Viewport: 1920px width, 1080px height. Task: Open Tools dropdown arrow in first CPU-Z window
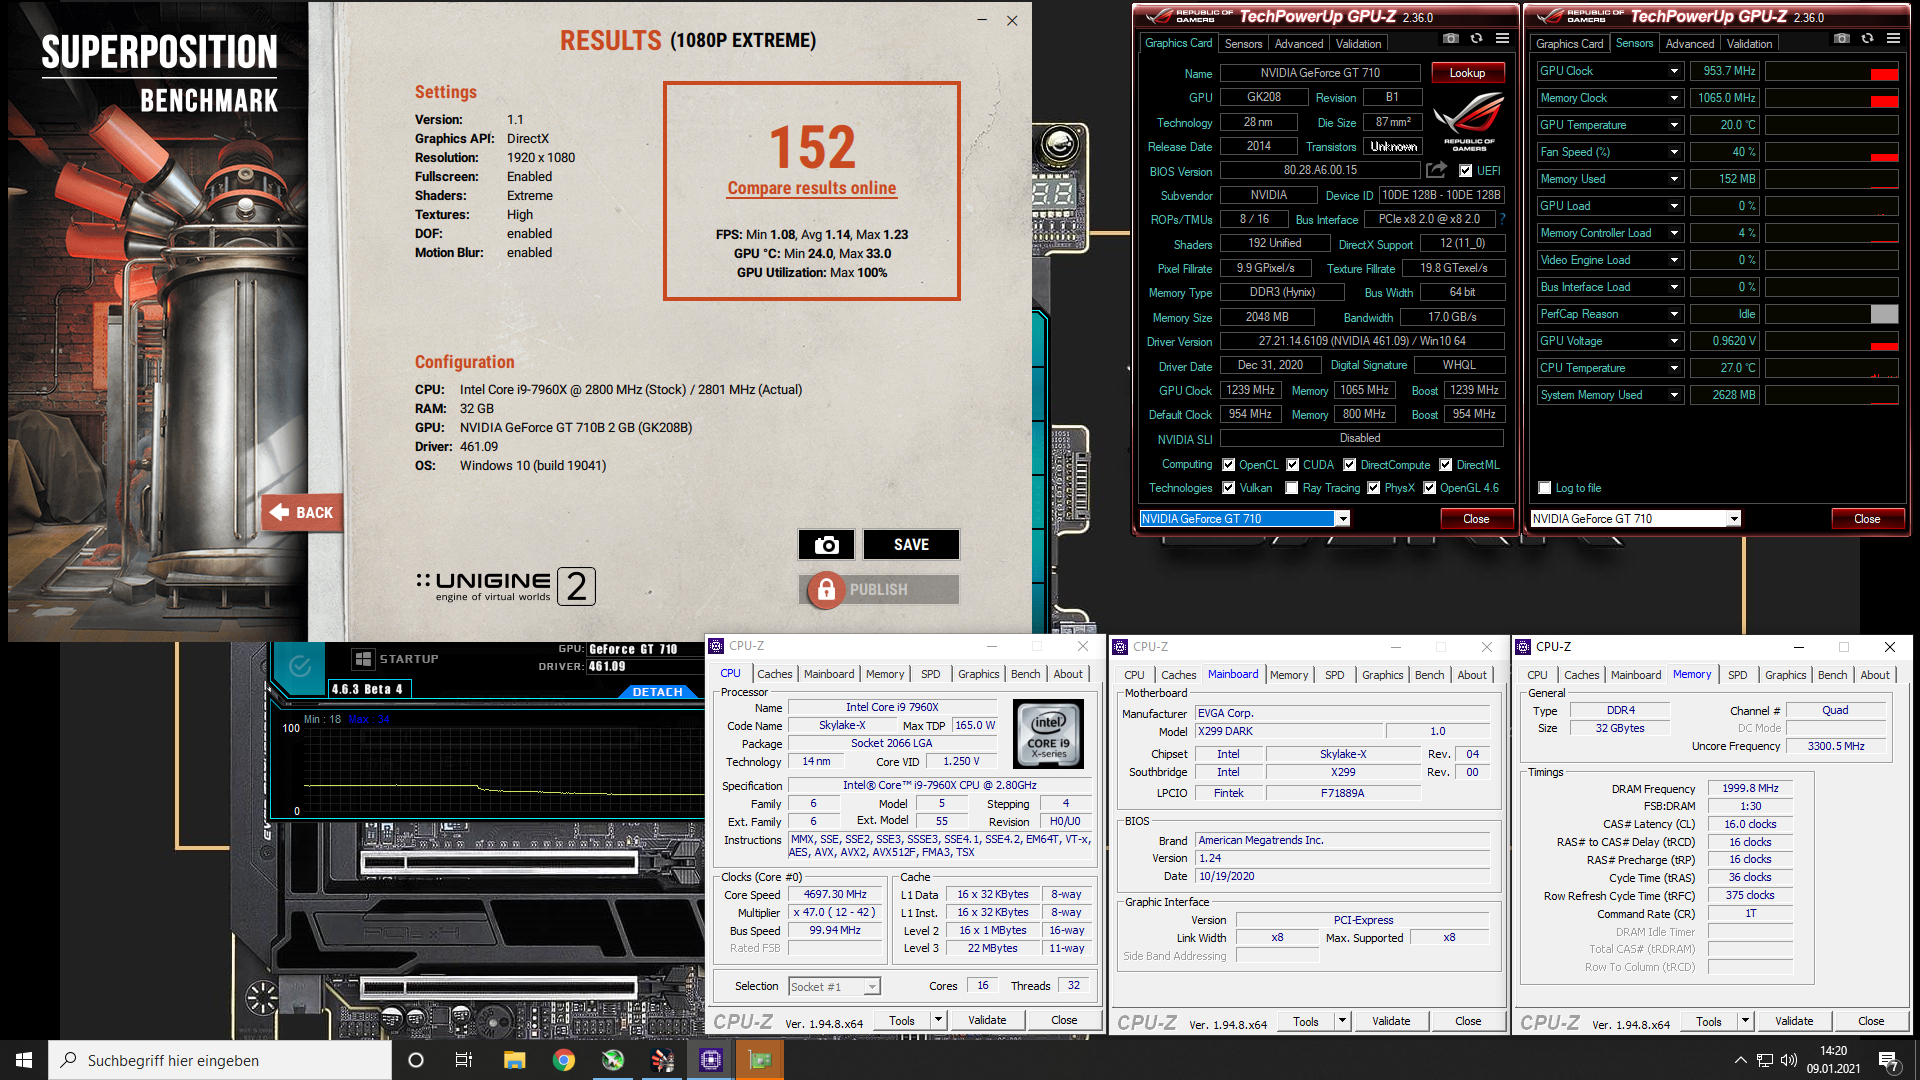point(938,1020)
